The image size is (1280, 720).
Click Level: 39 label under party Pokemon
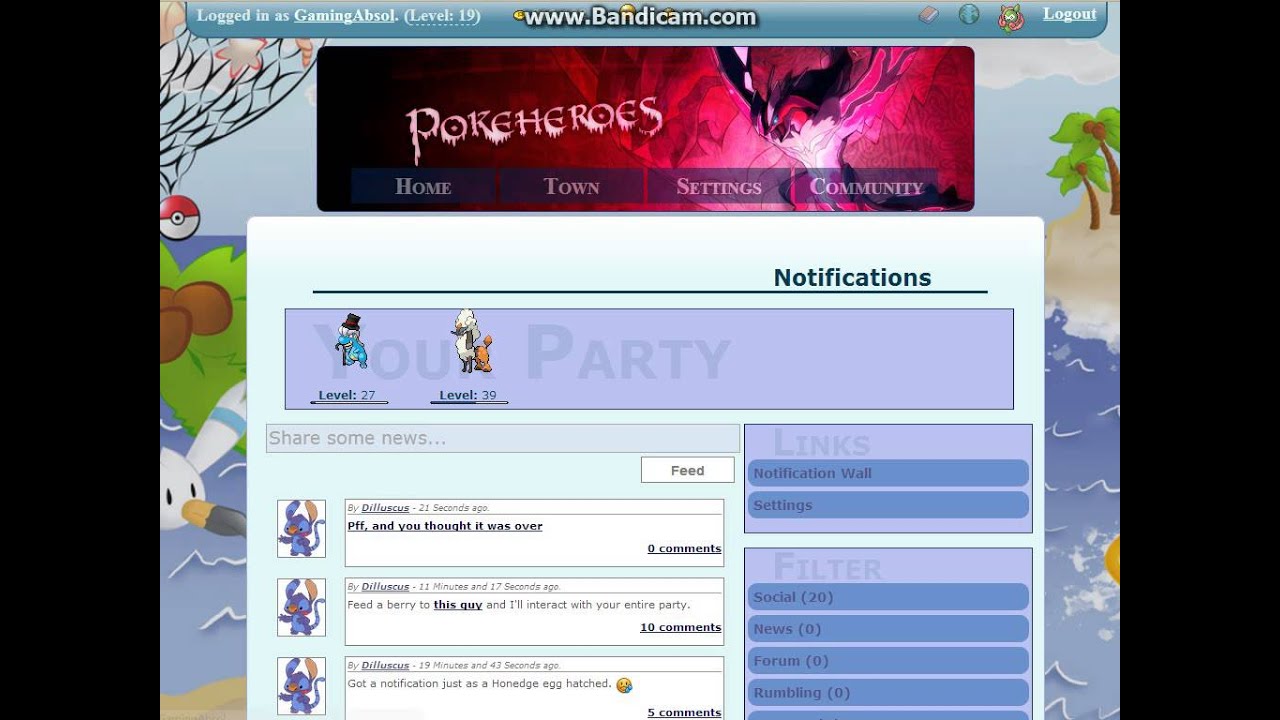click(x=468, y=395)
